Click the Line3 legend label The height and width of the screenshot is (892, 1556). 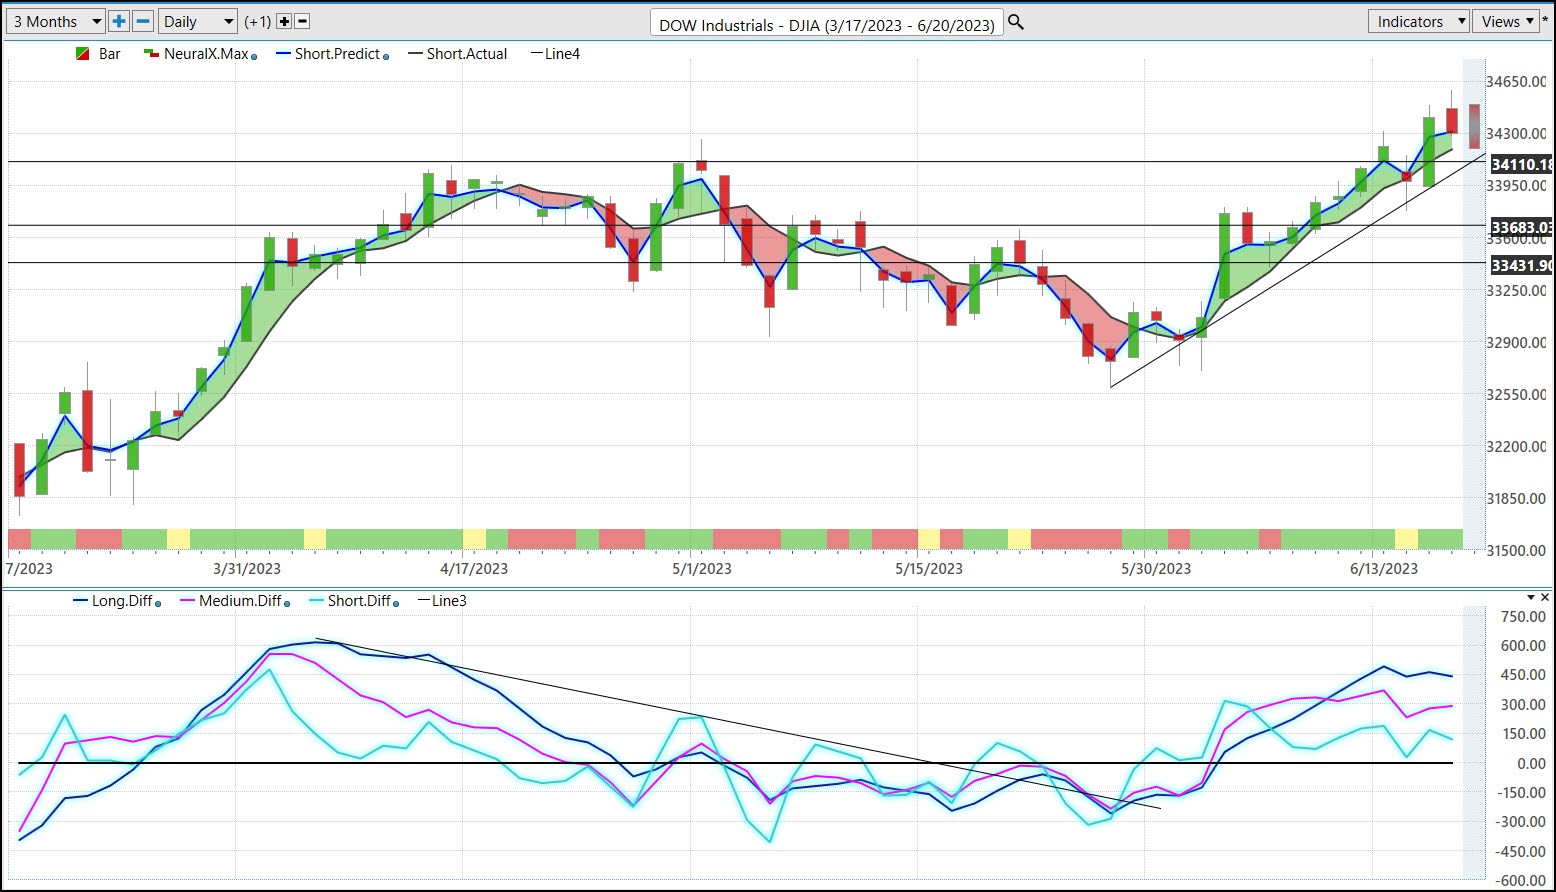(449, 601)
